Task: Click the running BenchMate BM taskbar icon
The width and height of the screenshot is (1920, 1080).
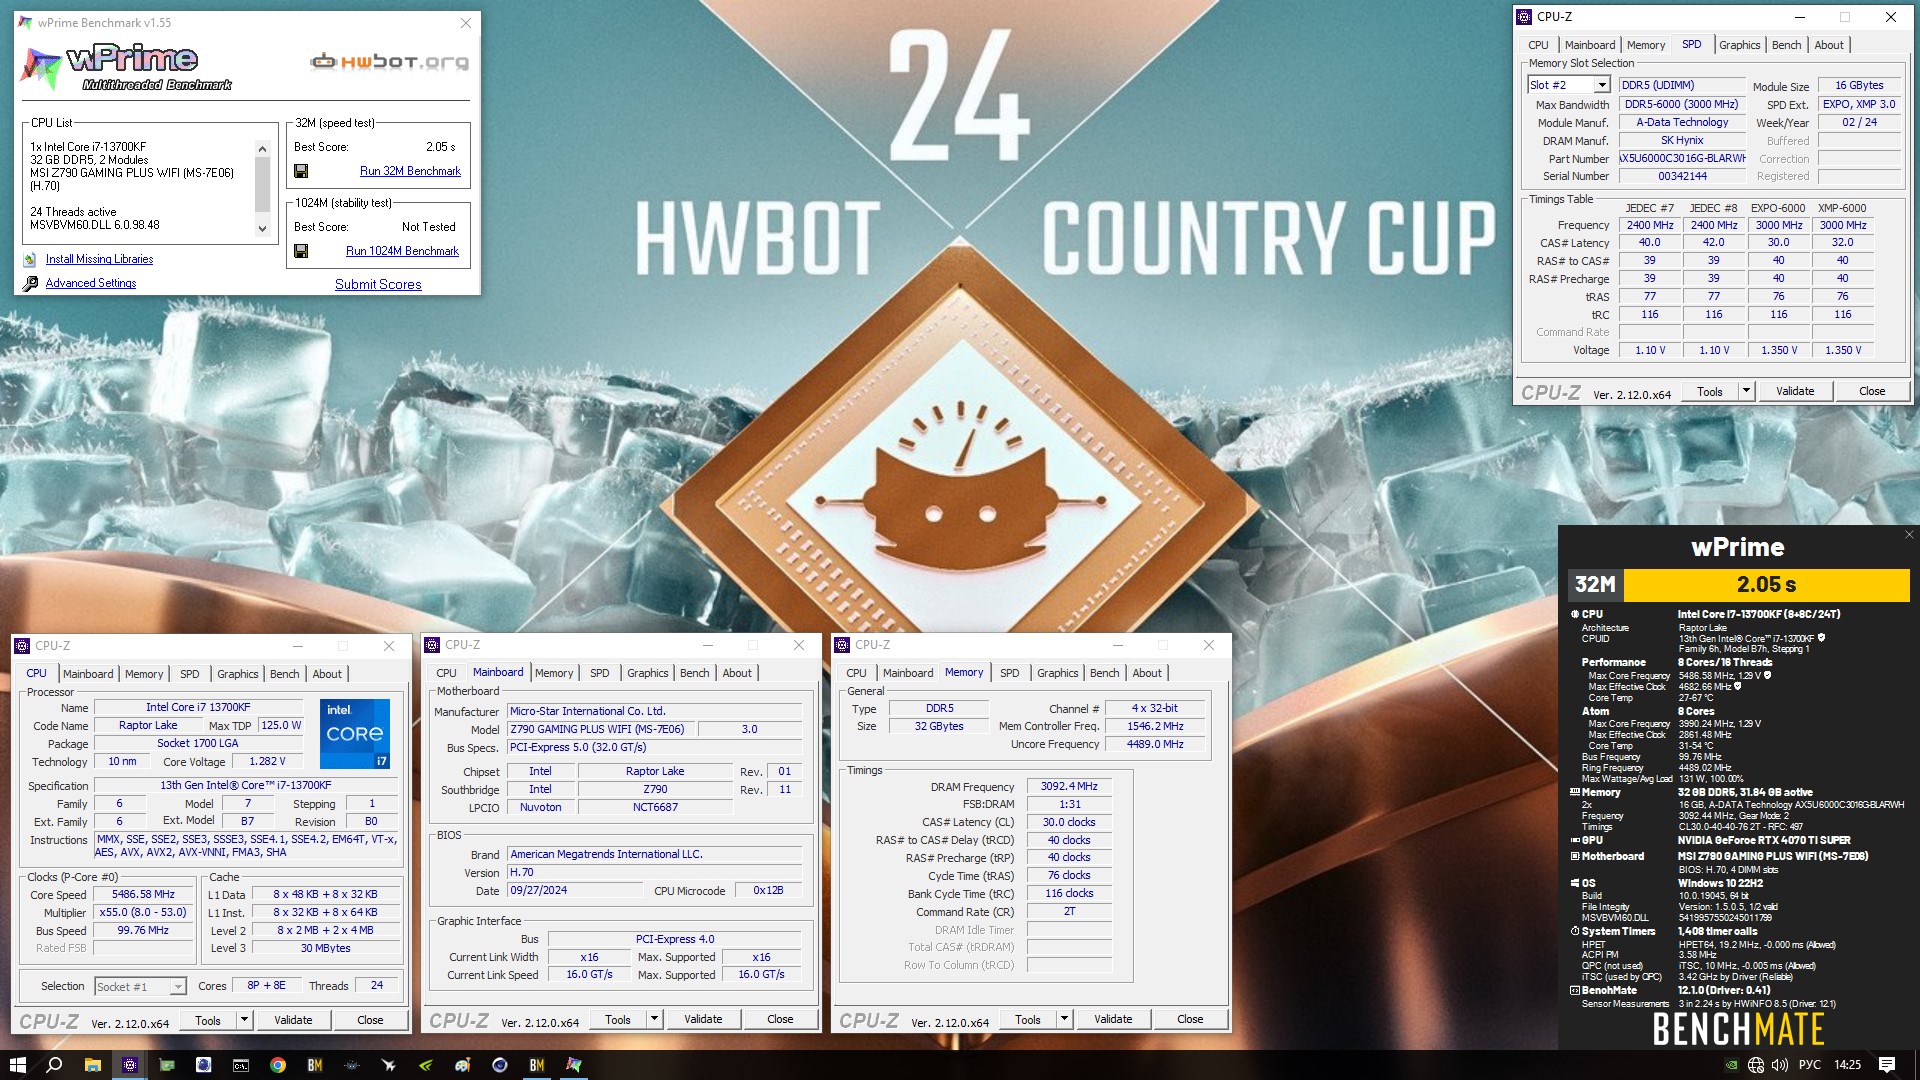Action: coord(536,1065)
